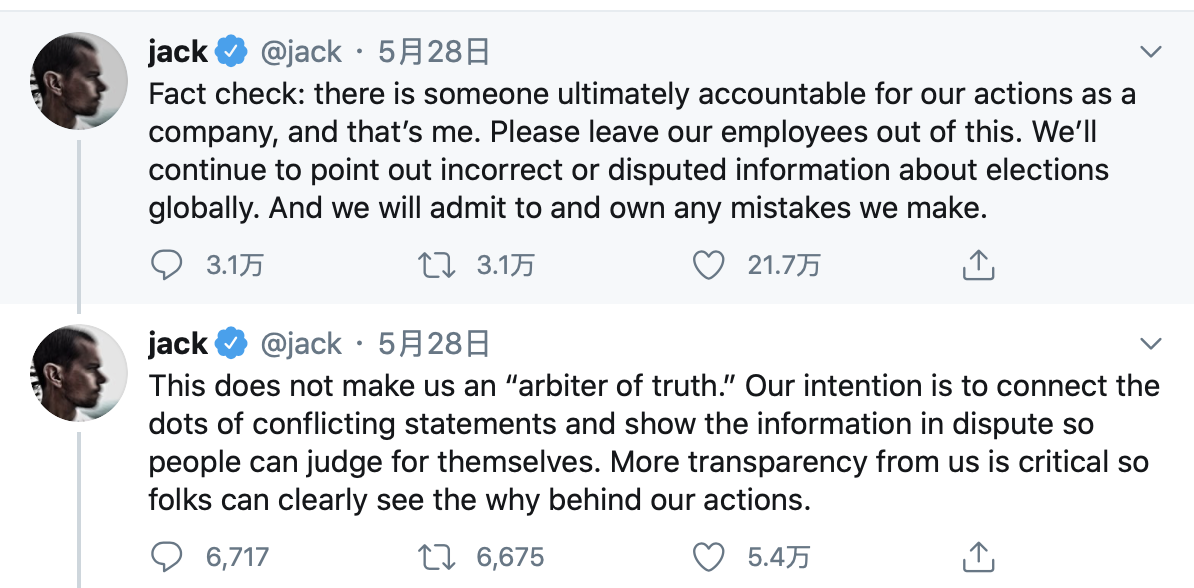Click the @jack handle on the second tweet
This screenshot has height=588, width=1194.
pyautogui.click(x=304, y=343)
